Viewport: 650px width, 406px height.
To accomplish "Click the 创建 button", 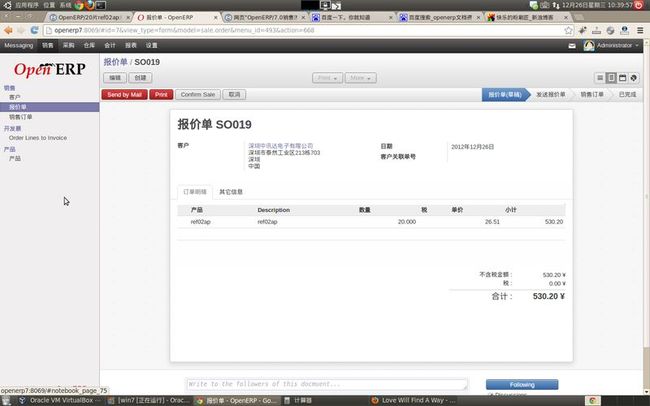I will (140, 78).
